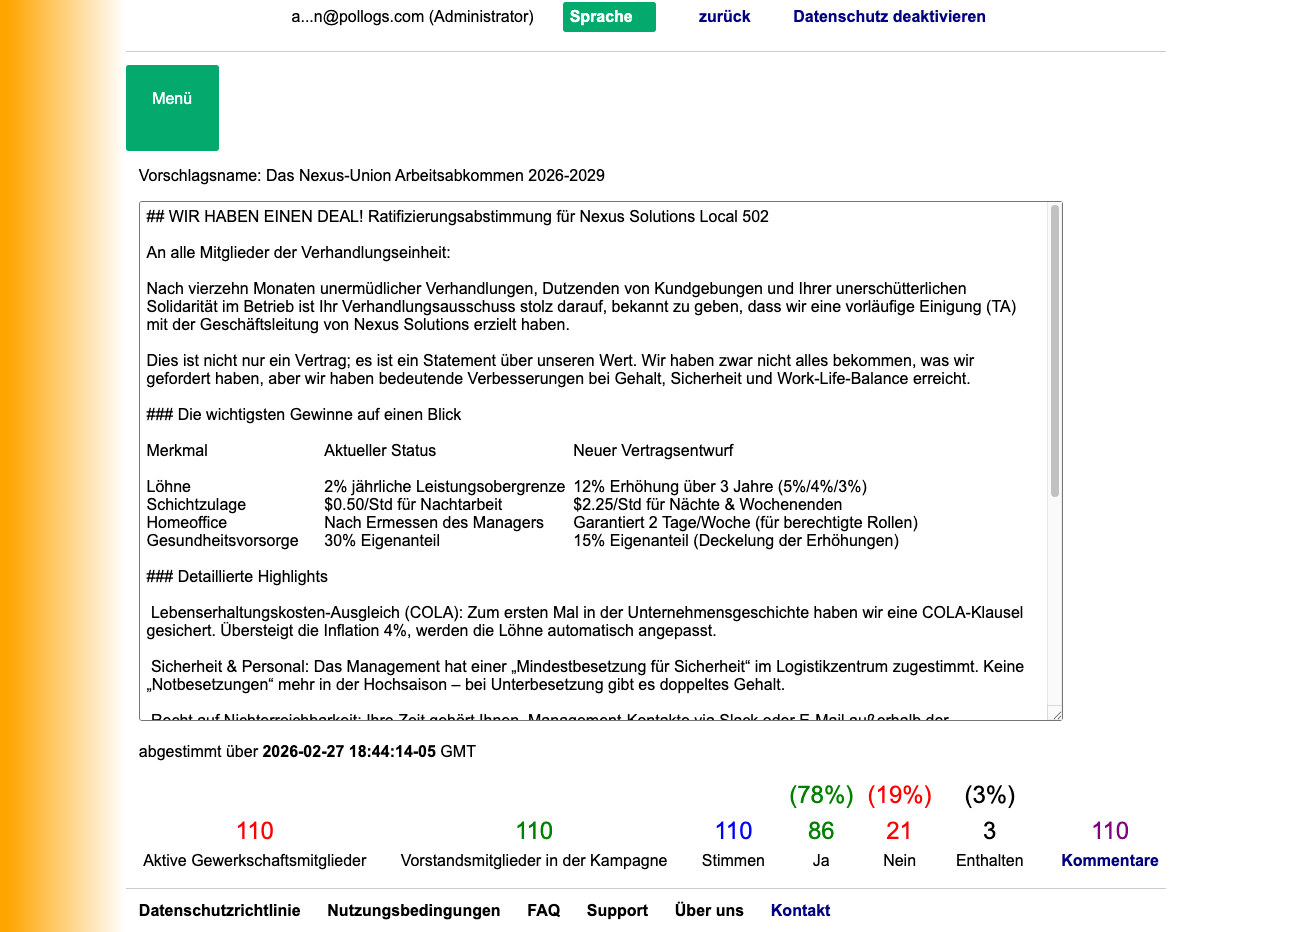Open the Nutzungsbedingungen page

click(x=413, y=910)
